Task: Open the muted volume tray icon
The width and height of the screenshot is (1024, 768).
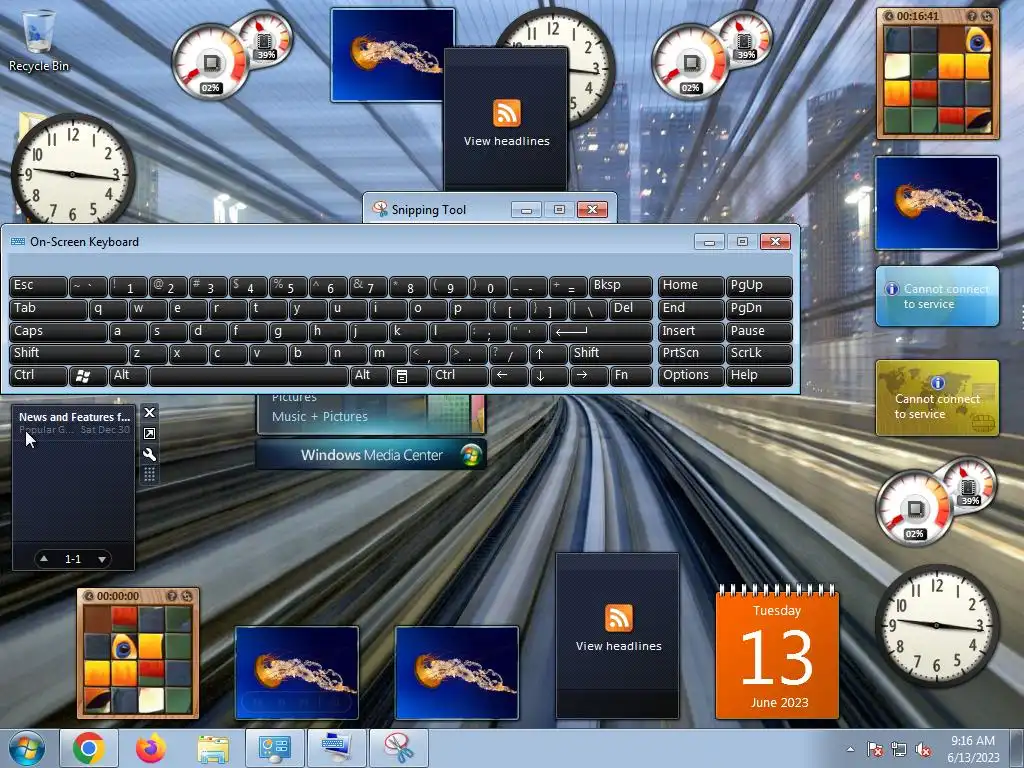Action: pyautogui.click(x=924, y=749)
